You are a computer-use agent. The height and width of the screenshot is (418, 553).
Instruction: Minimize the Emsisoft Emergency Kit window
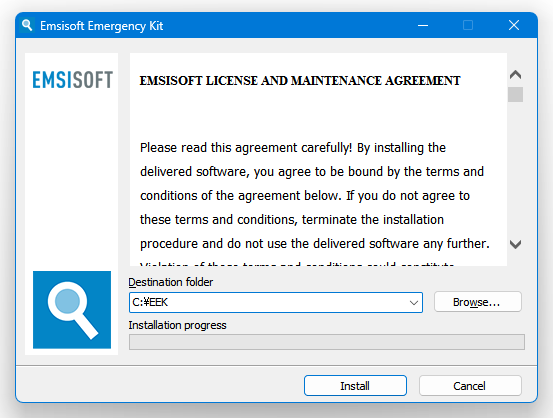[423, 25]
